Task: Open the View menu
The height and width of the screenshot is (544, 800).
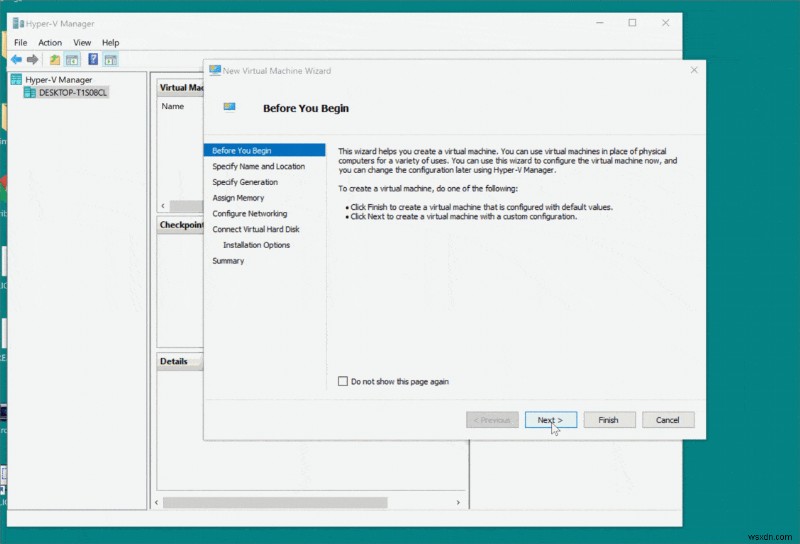Action: [x=82, y=42]
